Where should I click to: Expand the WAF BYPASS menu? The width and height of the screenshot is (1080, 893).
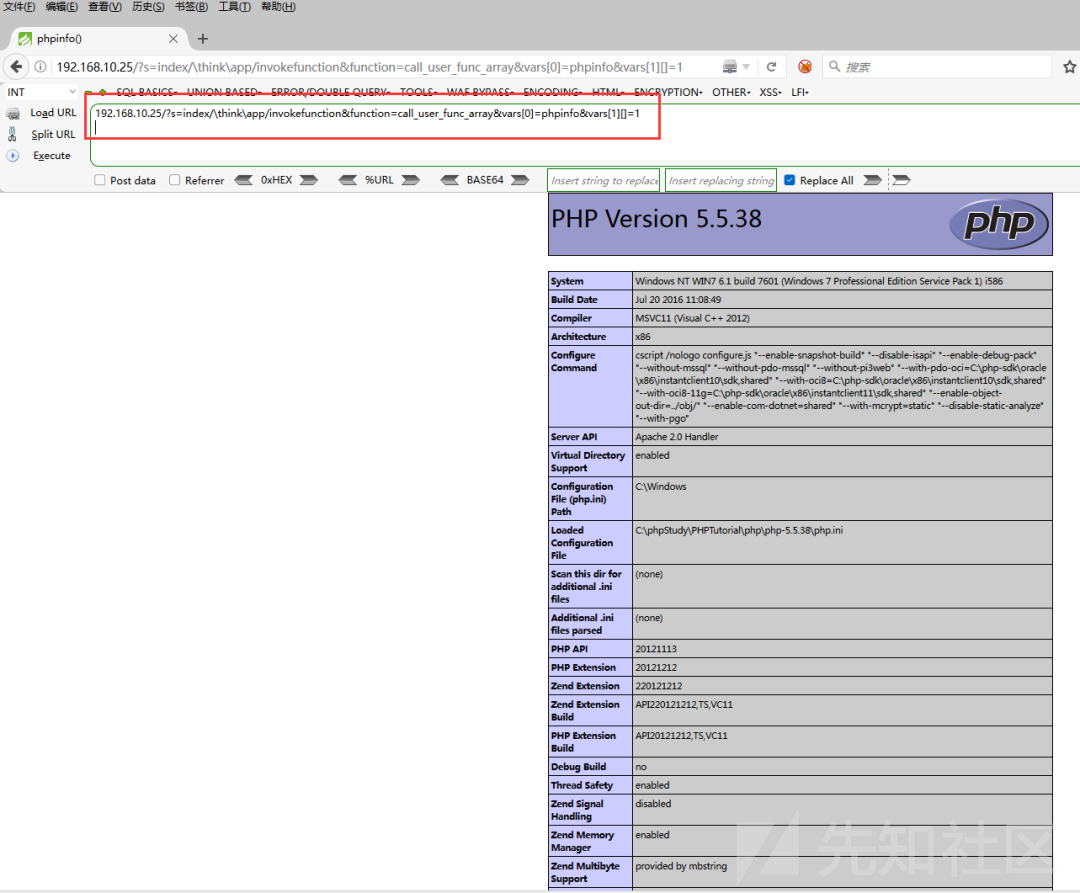pyautogui.click(x=480, y=92)
